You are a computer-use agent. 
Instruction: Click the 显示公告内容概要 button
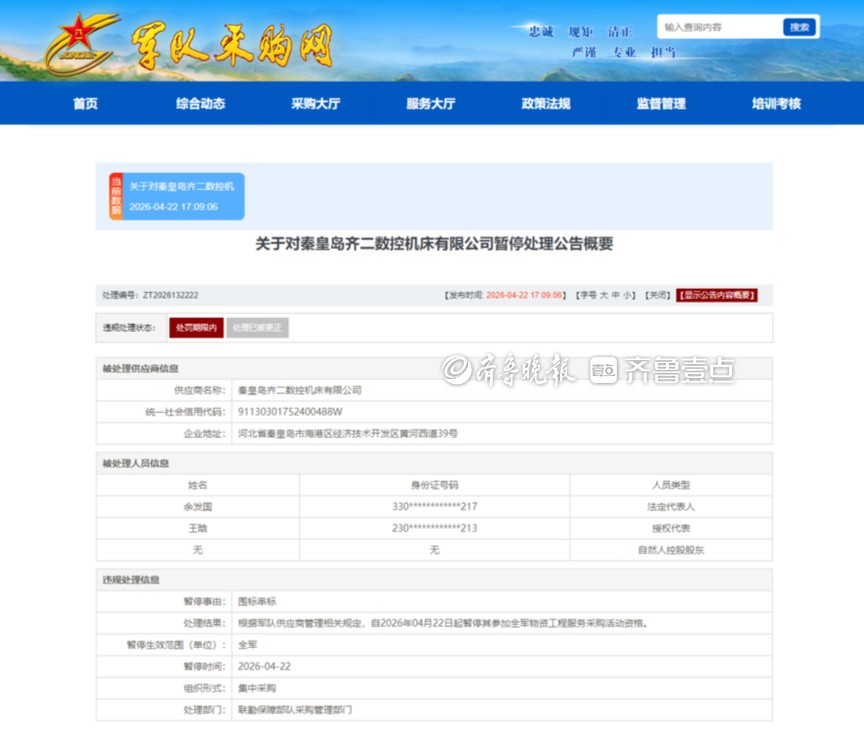716,296
